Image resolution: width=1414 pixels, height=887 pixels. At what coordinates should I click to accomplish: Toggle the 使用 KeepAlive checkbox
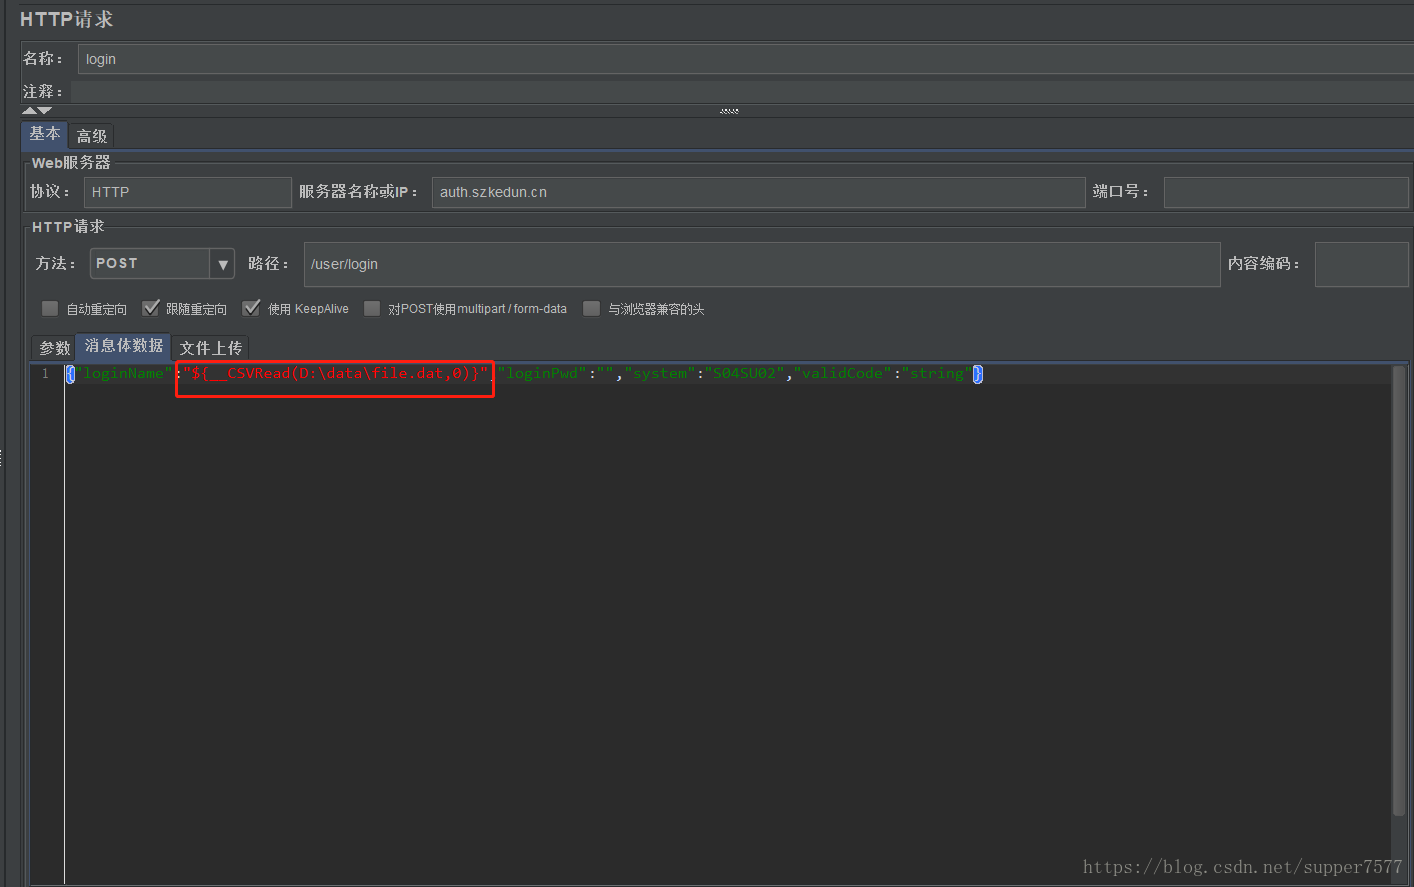click(252, 308)
